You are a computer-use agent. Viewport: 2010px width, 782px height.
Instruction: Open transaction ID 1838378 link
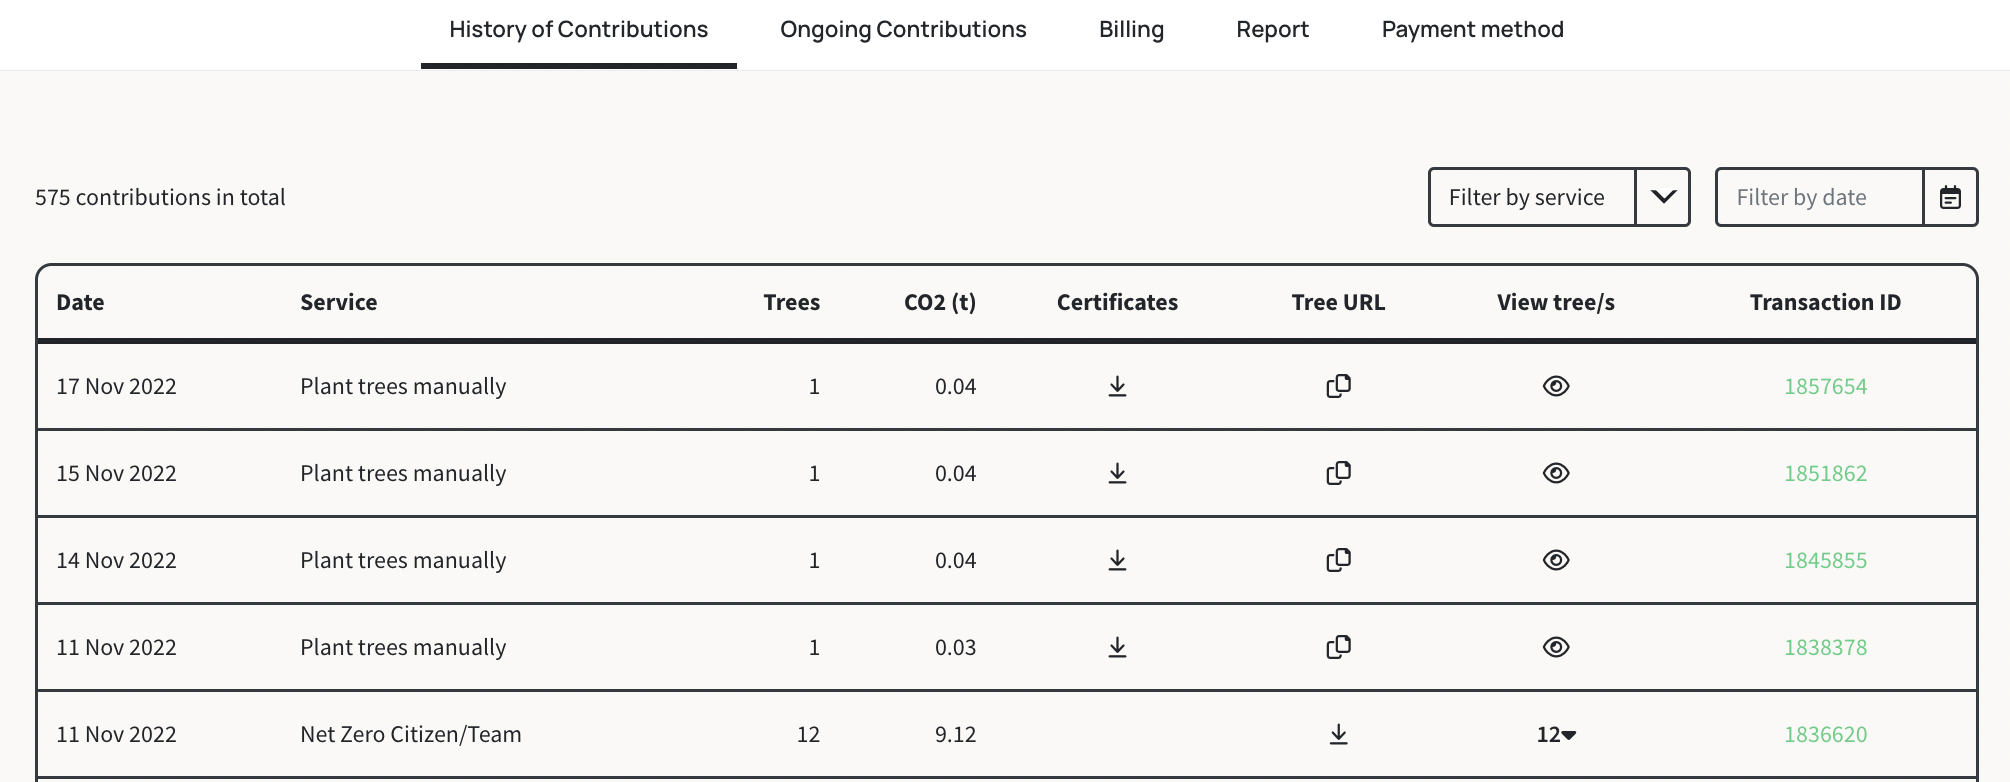point(1825,647)
